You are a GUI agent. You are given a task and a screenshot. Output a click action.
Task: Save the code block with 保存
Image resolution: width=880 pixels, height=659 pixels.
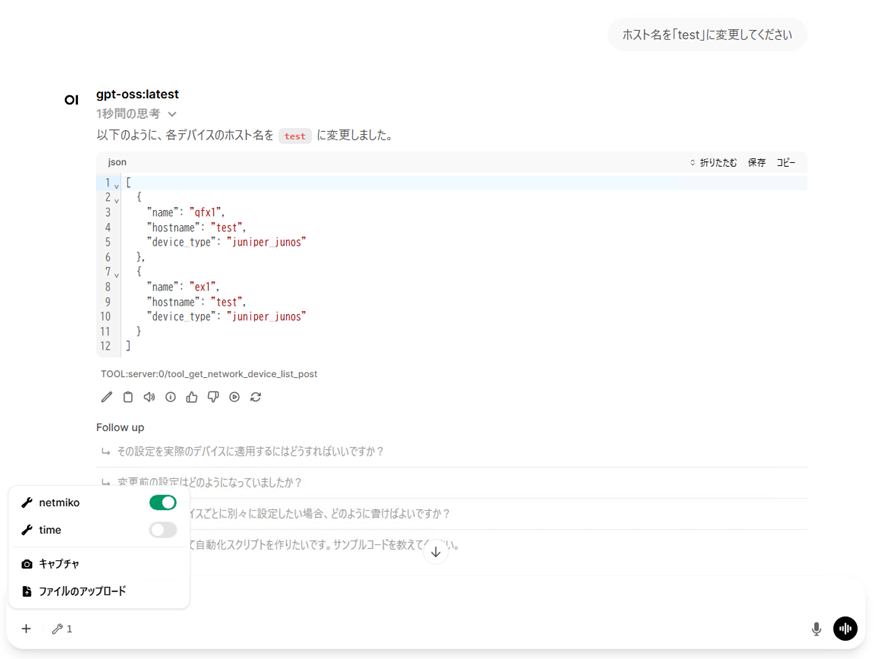(757, 163)
